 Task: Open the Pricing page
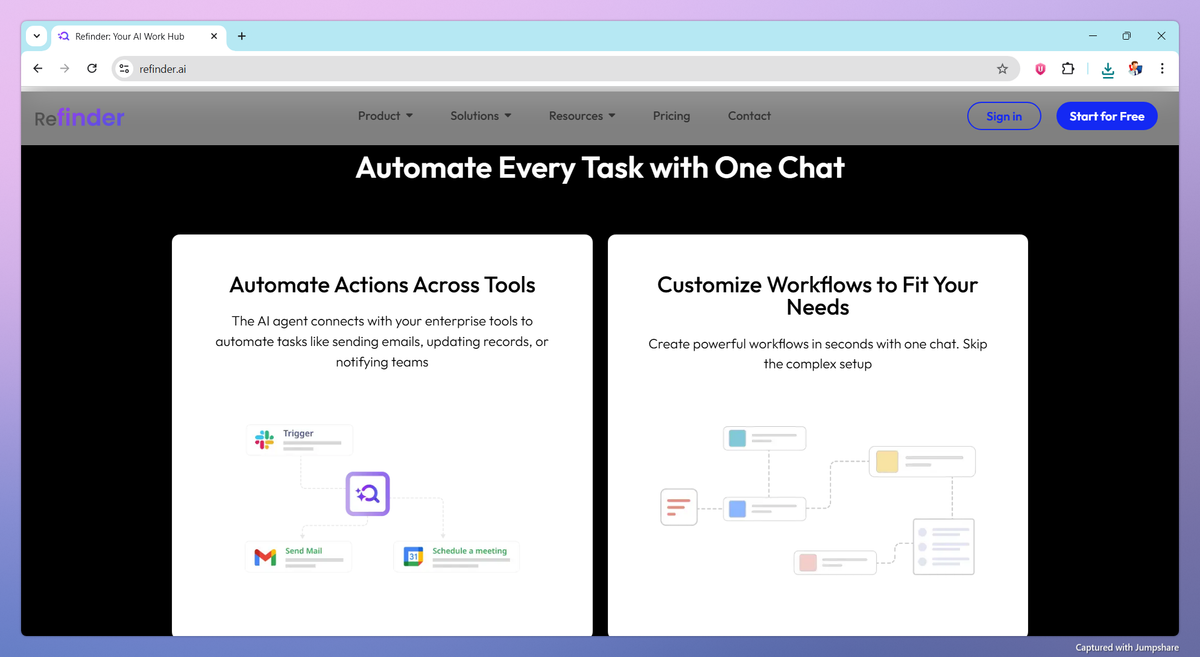tap(671, 116)
